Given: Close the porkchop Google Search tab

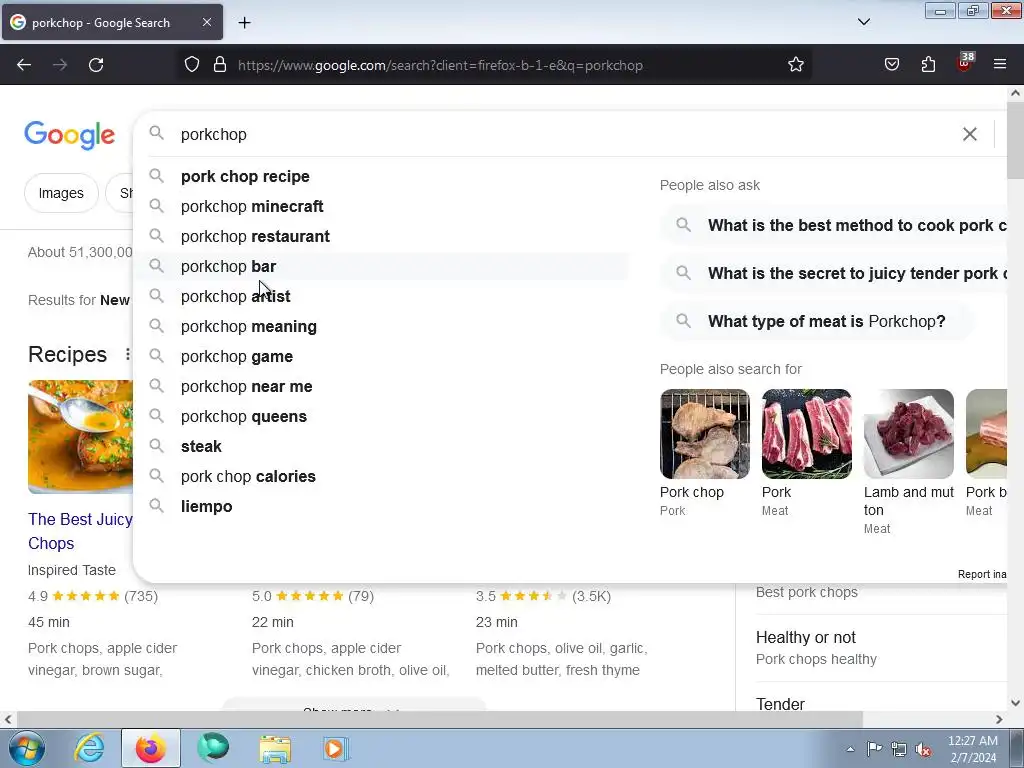Looking at the screenshot, I should [x=206, y=22].
